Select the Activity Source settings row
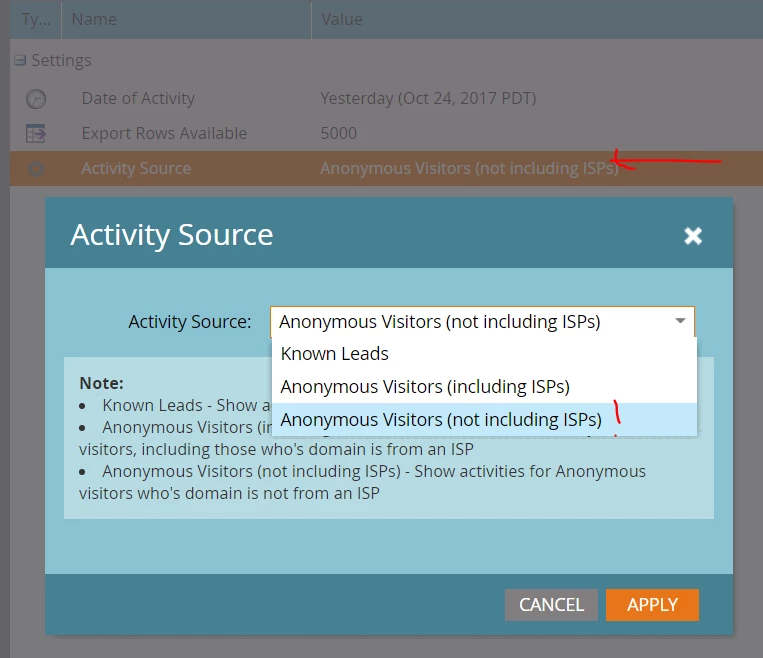 (386, 168)
